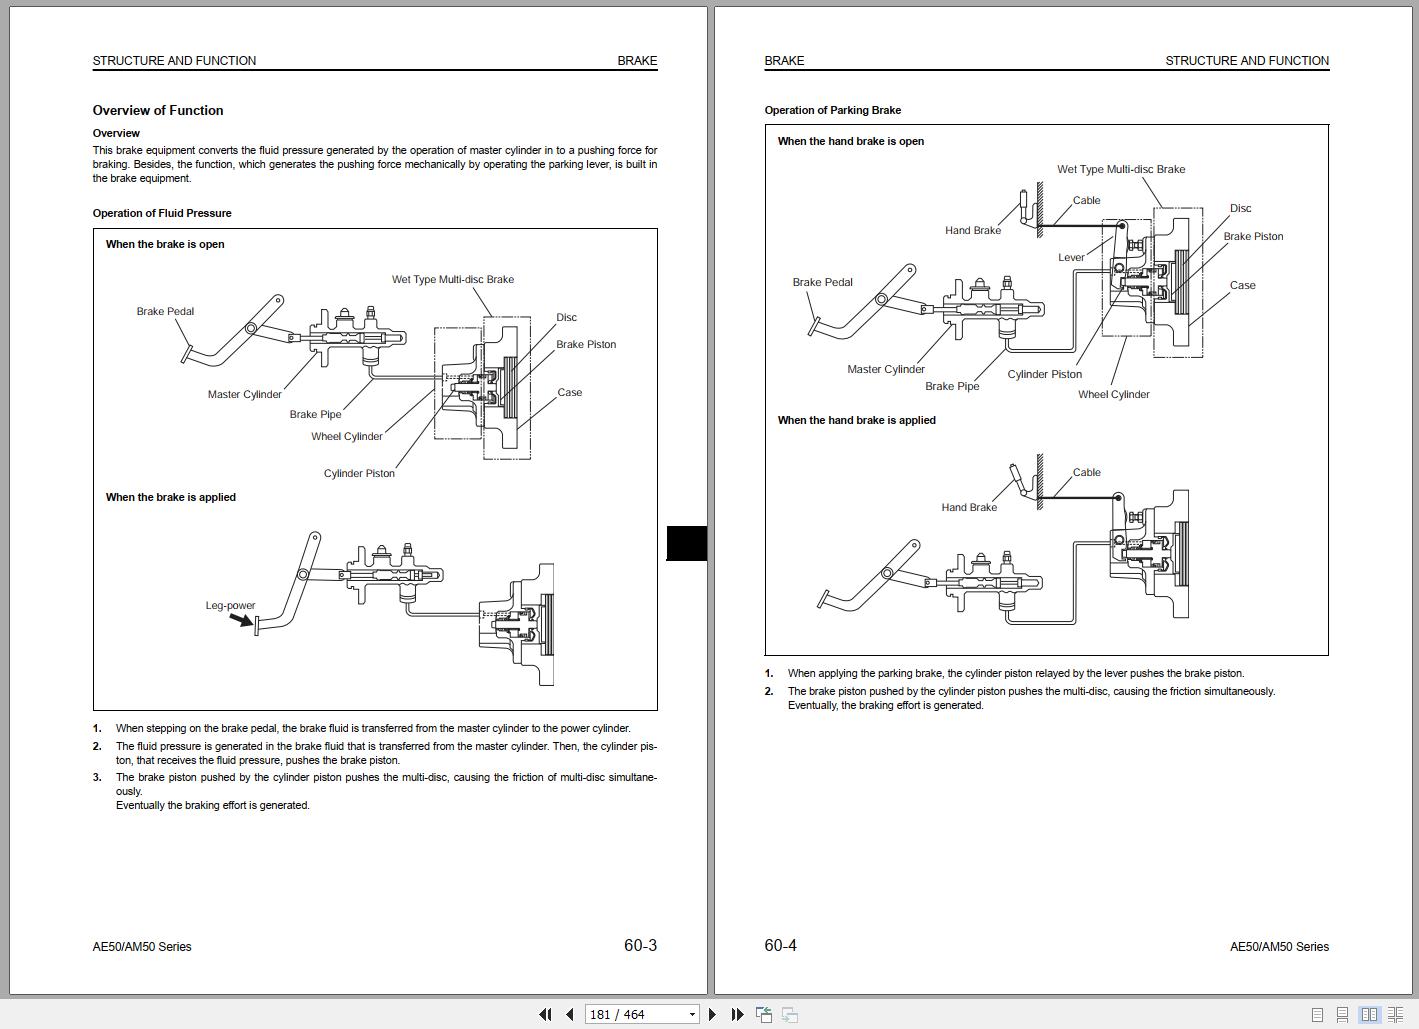Image resolution: width=1419 pixels, height=1029 pixels.
Task: Click page number '60-4' in the footer
Action: 781,945
